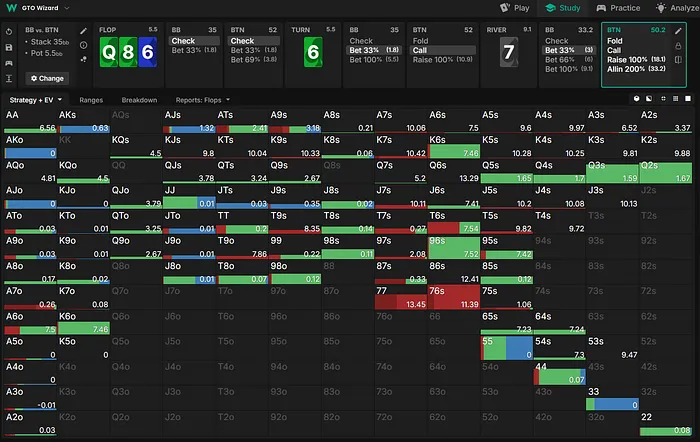Click the JJ hand cell
This screenshot has width=700, height=442.
pyautogui.click(x=189, y=196)
